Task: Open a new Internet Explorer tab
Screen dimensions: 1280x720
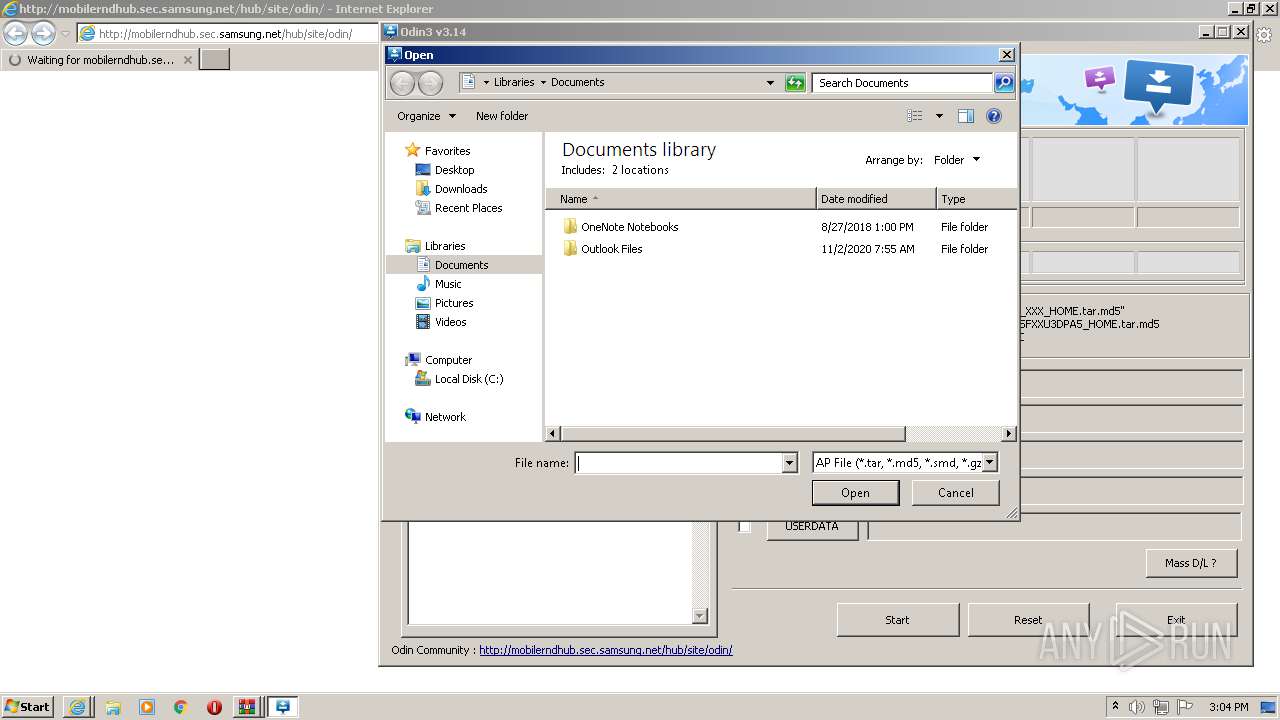Action: click(215, 60)
